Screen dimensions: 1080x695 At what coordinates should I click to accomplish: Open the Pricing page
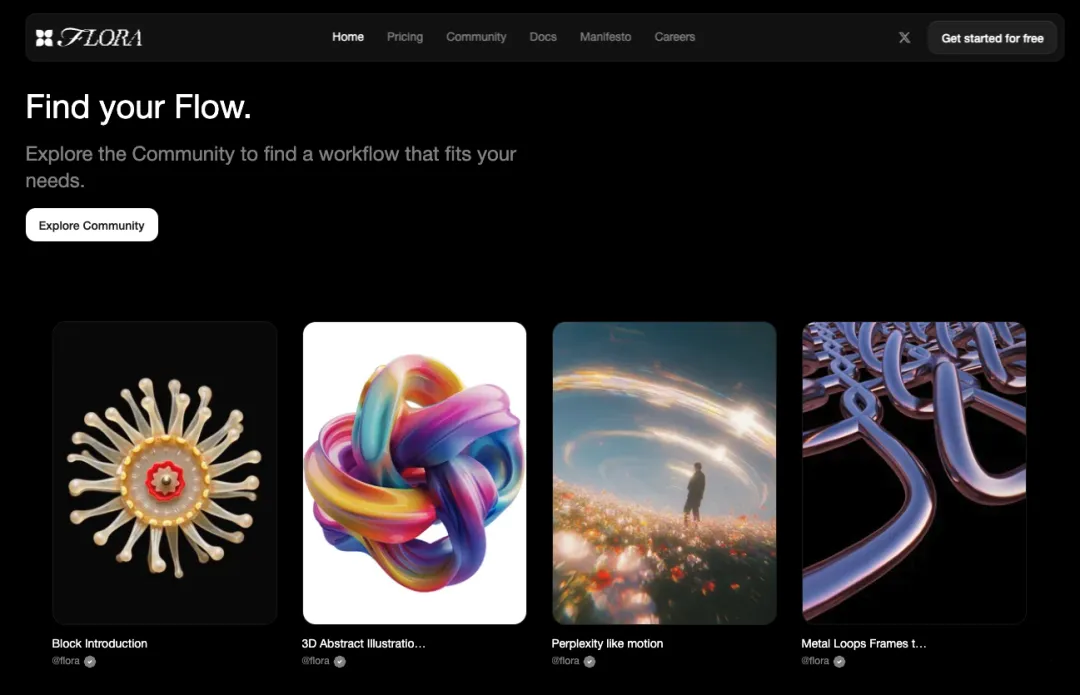coord(405,37)
